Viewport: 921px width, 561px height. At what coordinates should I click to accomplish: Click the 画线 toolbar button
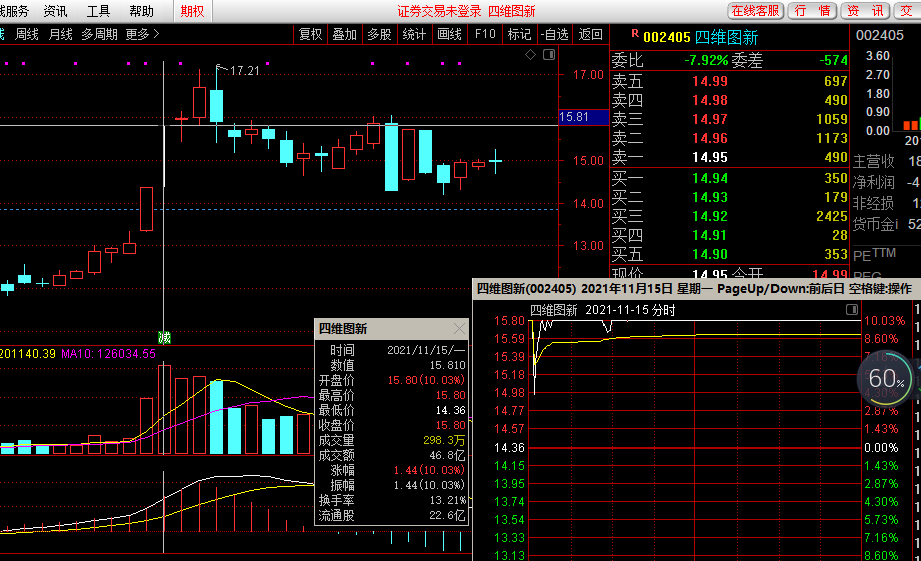tap(449, 35)
